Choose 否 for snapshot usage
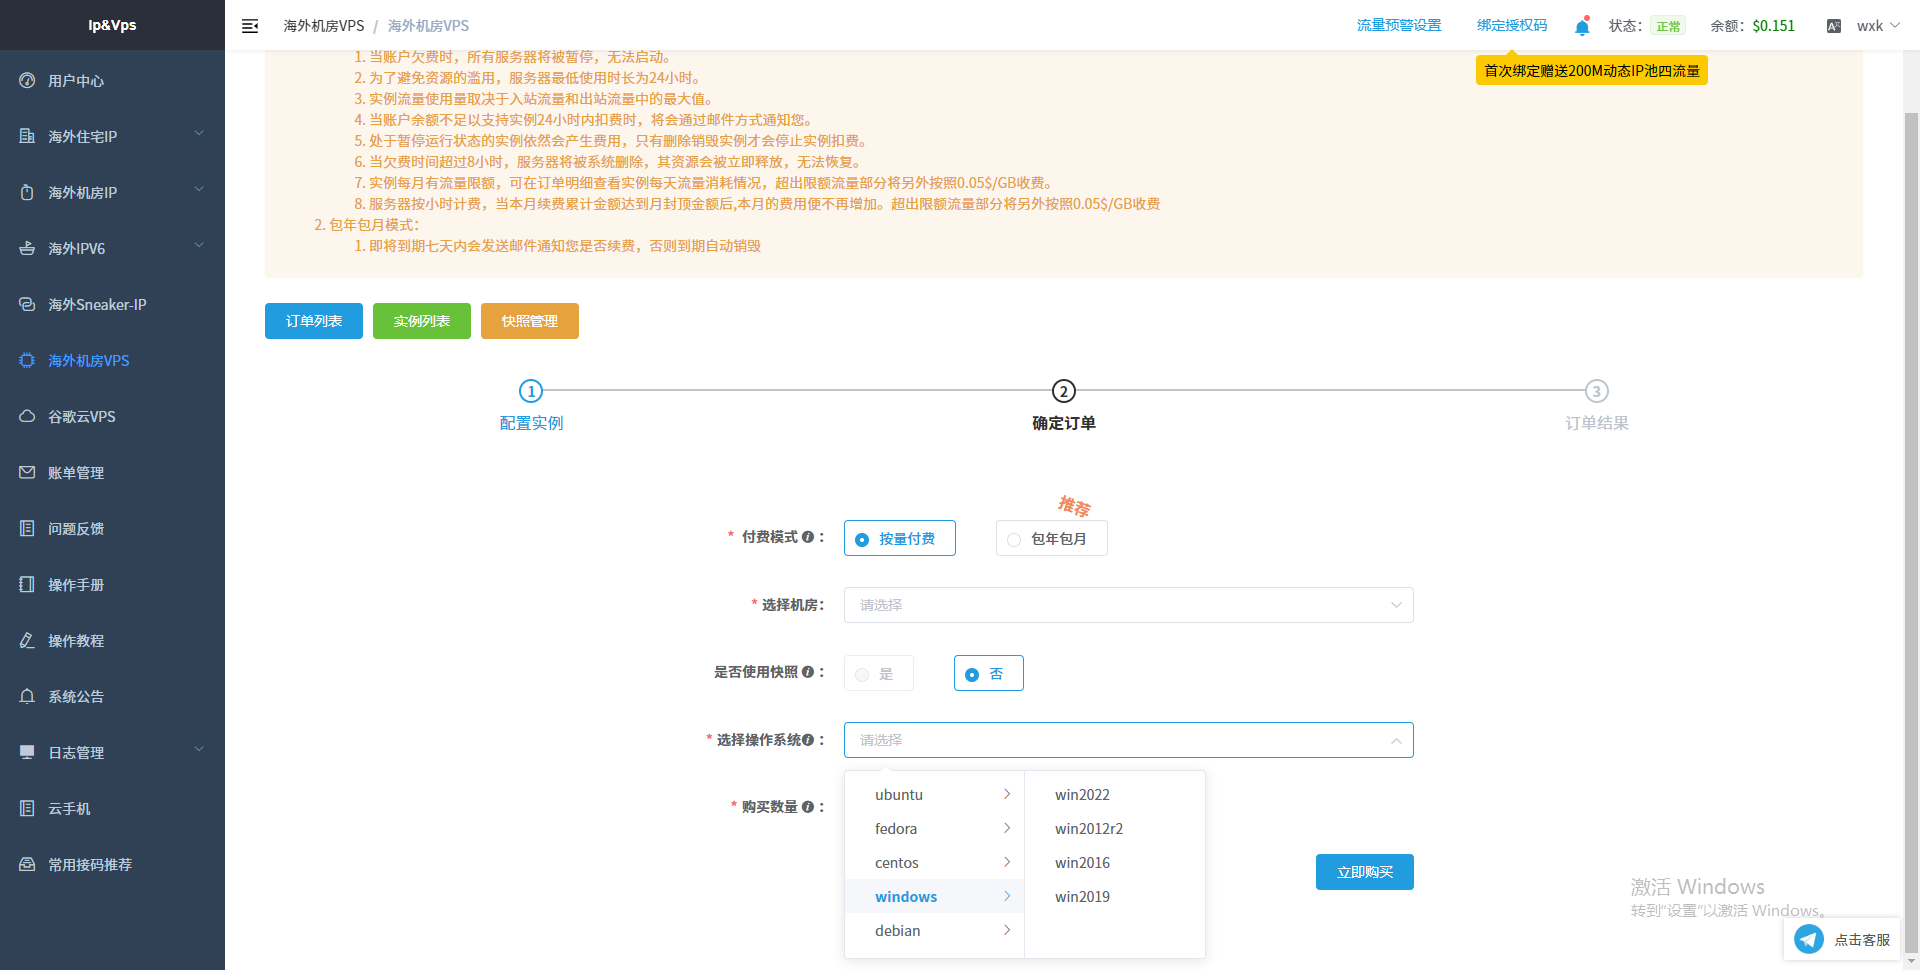This screenshot has width=1920, height=970. tap(989, 673)
